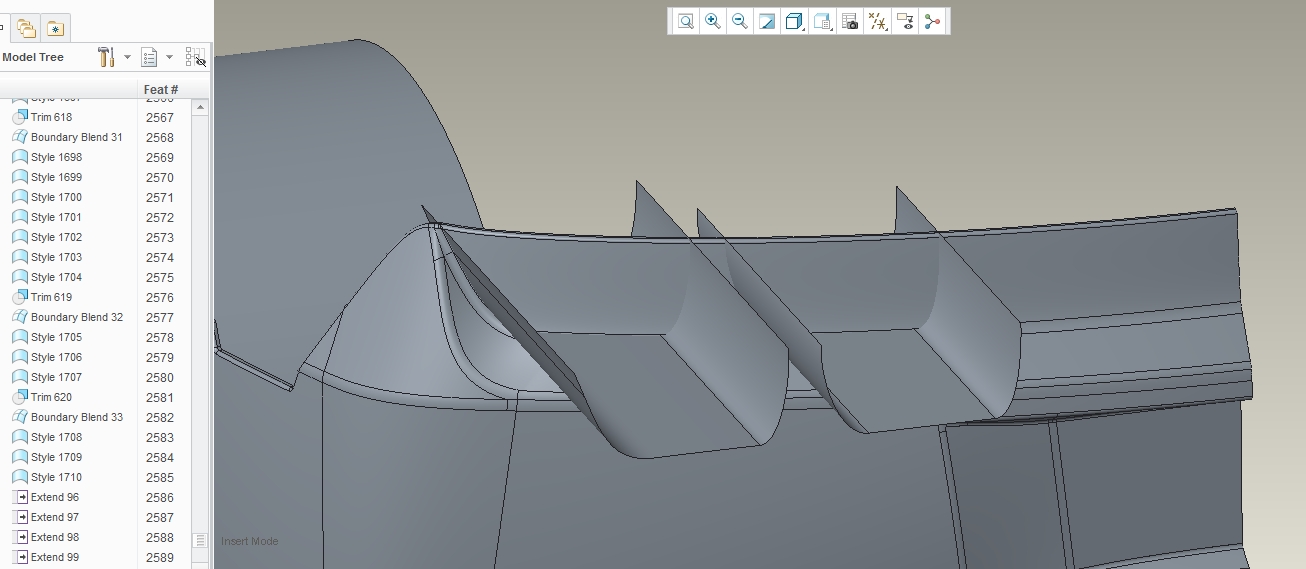Open the View Manager camera icon
1306x569 pixels.
point(850,21)
